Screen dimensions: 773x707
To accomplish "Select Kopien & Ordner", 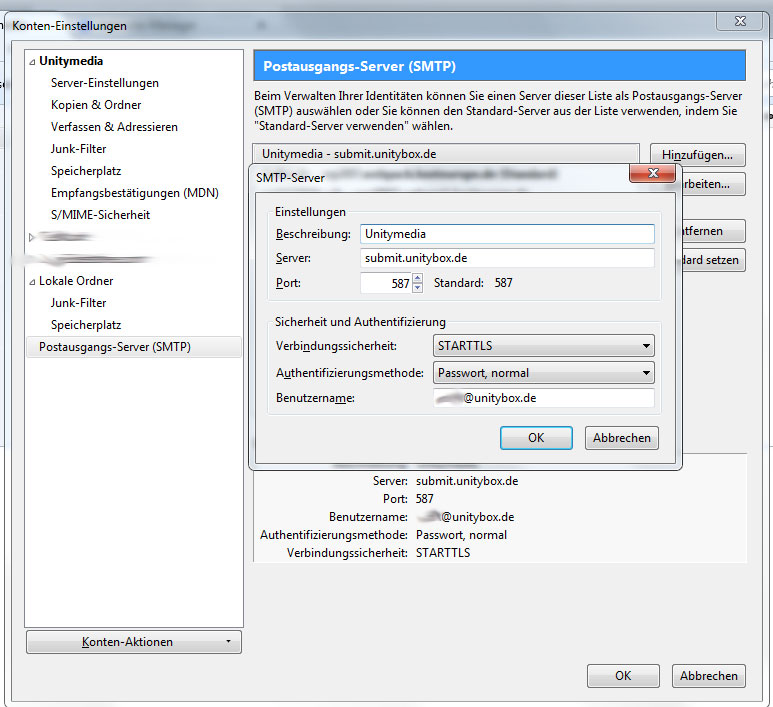I will click(96, 105).
